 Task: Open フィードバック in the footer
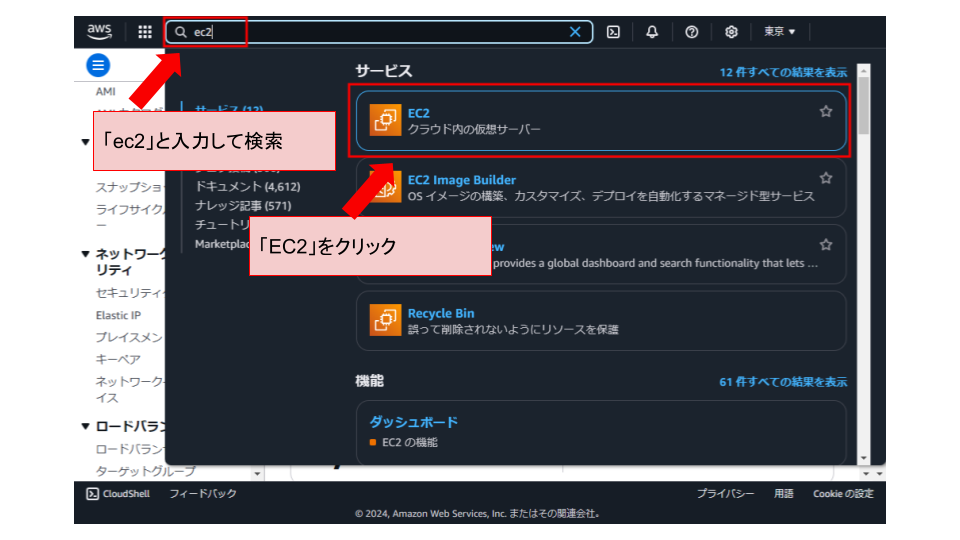[x=203, y=493]
